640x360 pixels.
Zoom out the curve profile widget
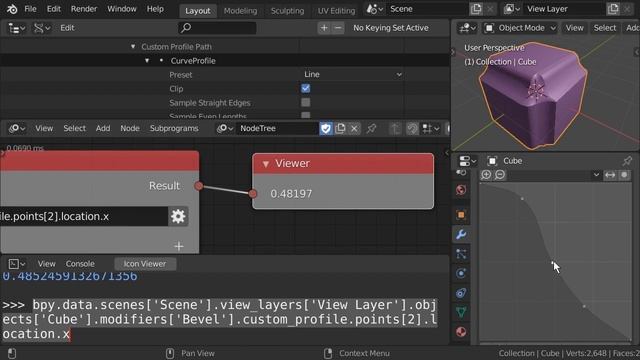(x=500, y=175)
